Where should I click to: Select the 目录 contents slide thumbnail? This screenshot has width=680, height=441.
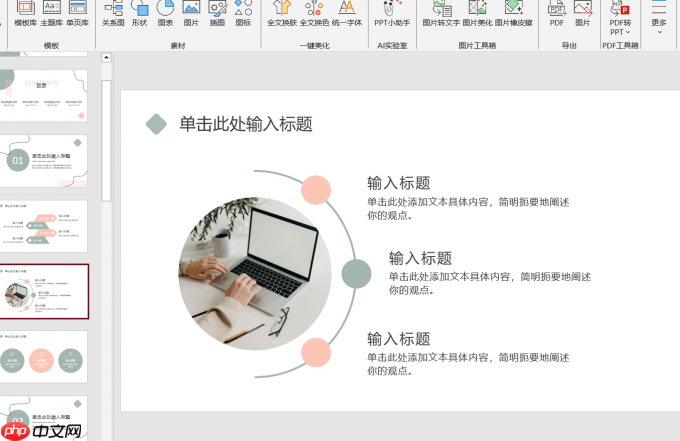[x=43, y=95]
